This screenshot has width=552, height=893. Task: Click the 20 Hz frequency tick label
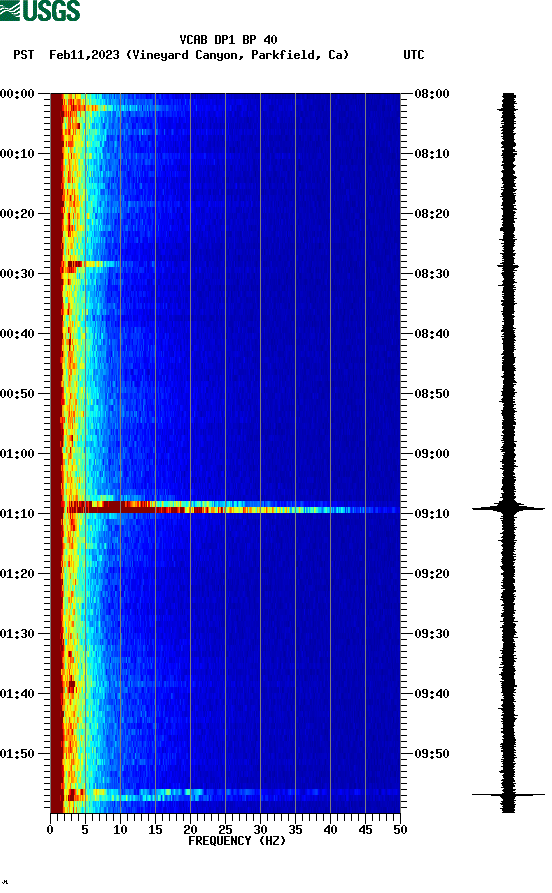coord(190,830)
